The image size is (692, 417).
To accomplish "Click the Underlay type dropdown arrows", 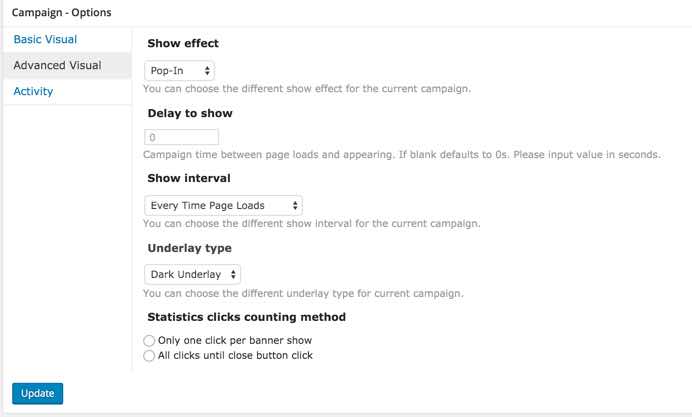I will tap(233, 274).
